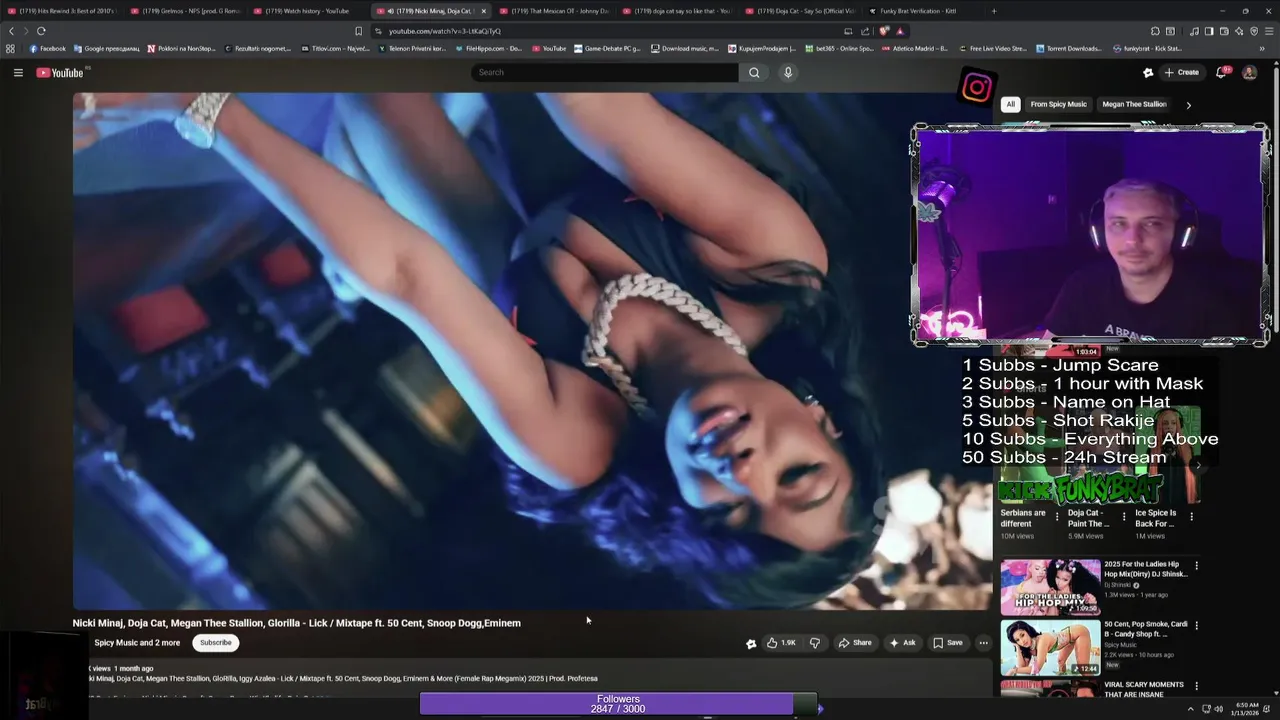Select the All filter chip

point(1010,104)
